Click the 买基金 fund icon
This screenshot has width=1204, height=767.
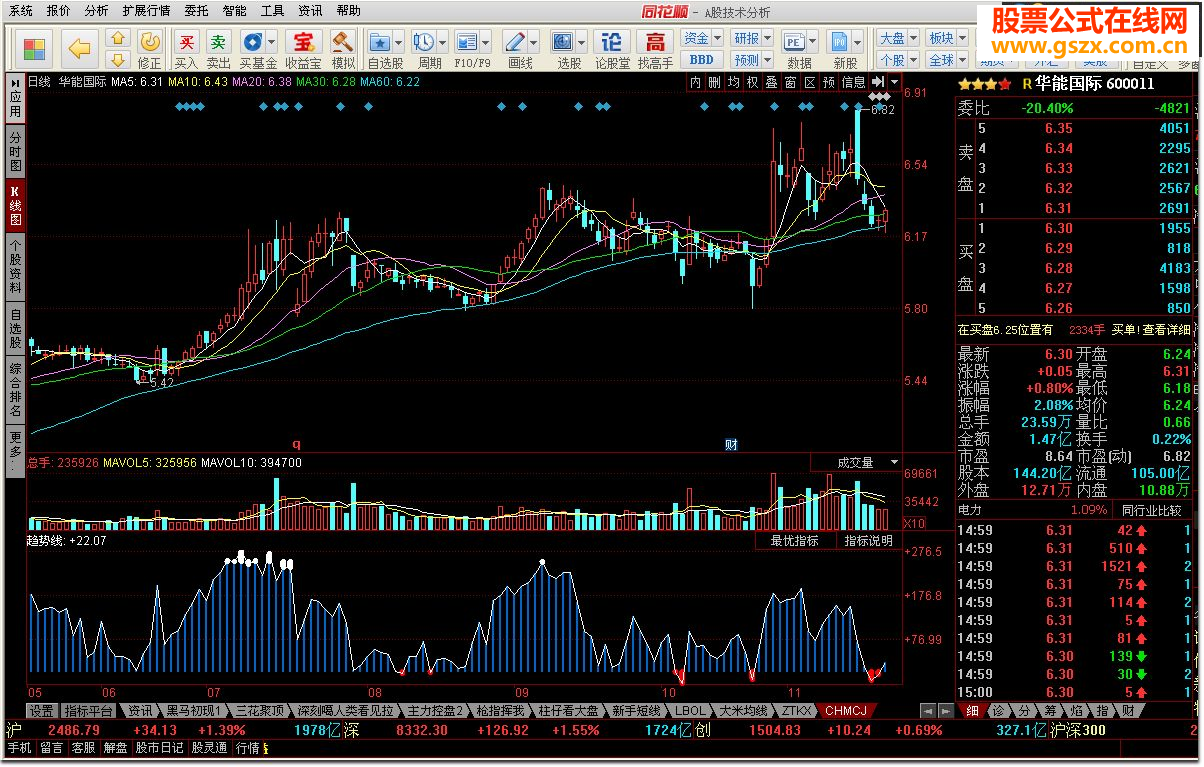pos(252,41)
